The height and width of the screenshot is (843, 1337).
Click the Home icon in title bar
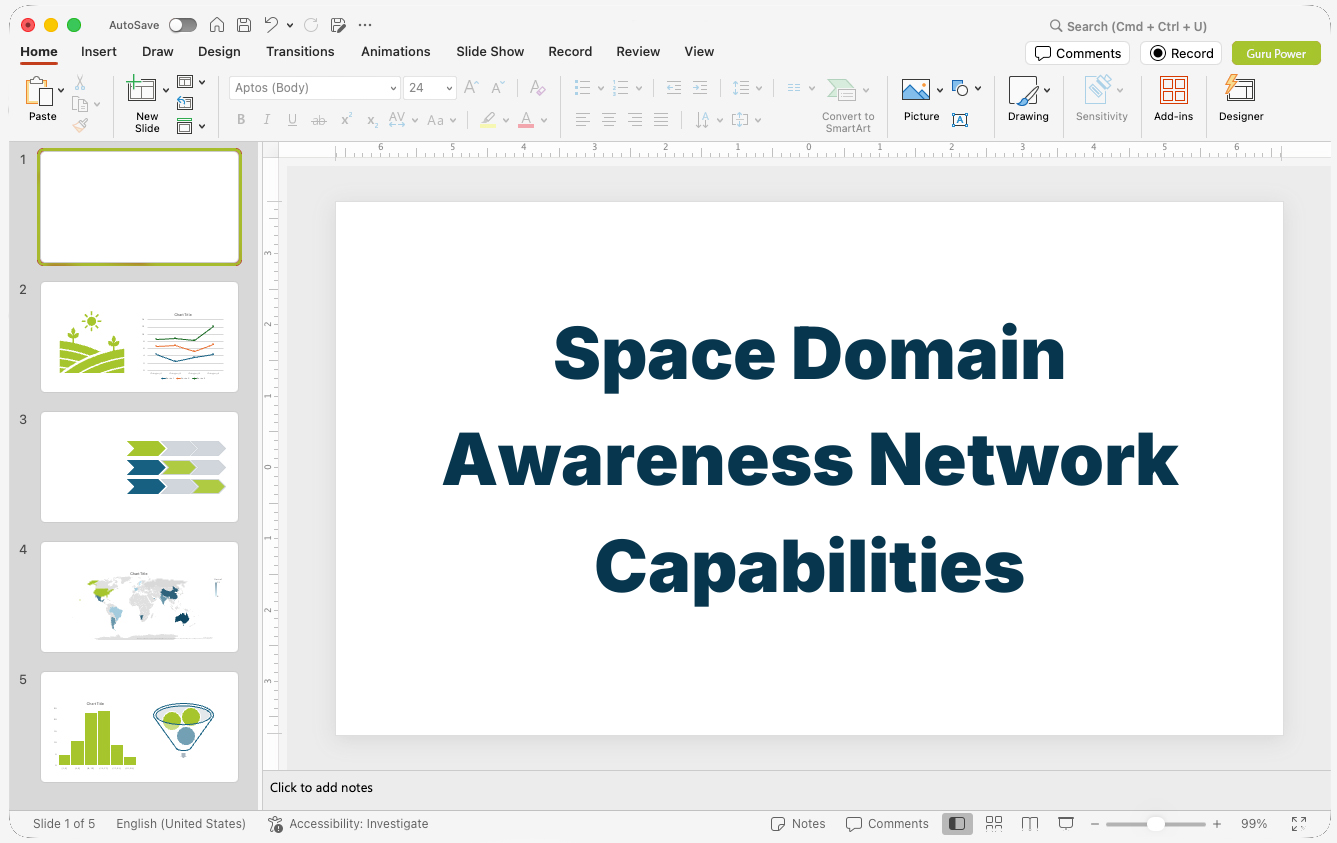pos(217,25)
